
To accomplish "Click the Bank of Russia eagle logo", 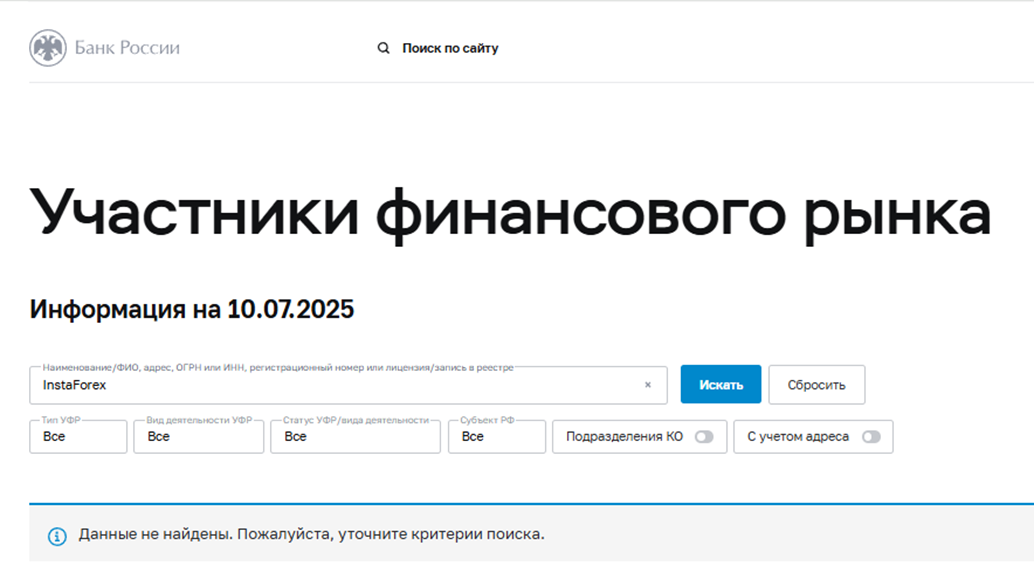I will point(47,47).
